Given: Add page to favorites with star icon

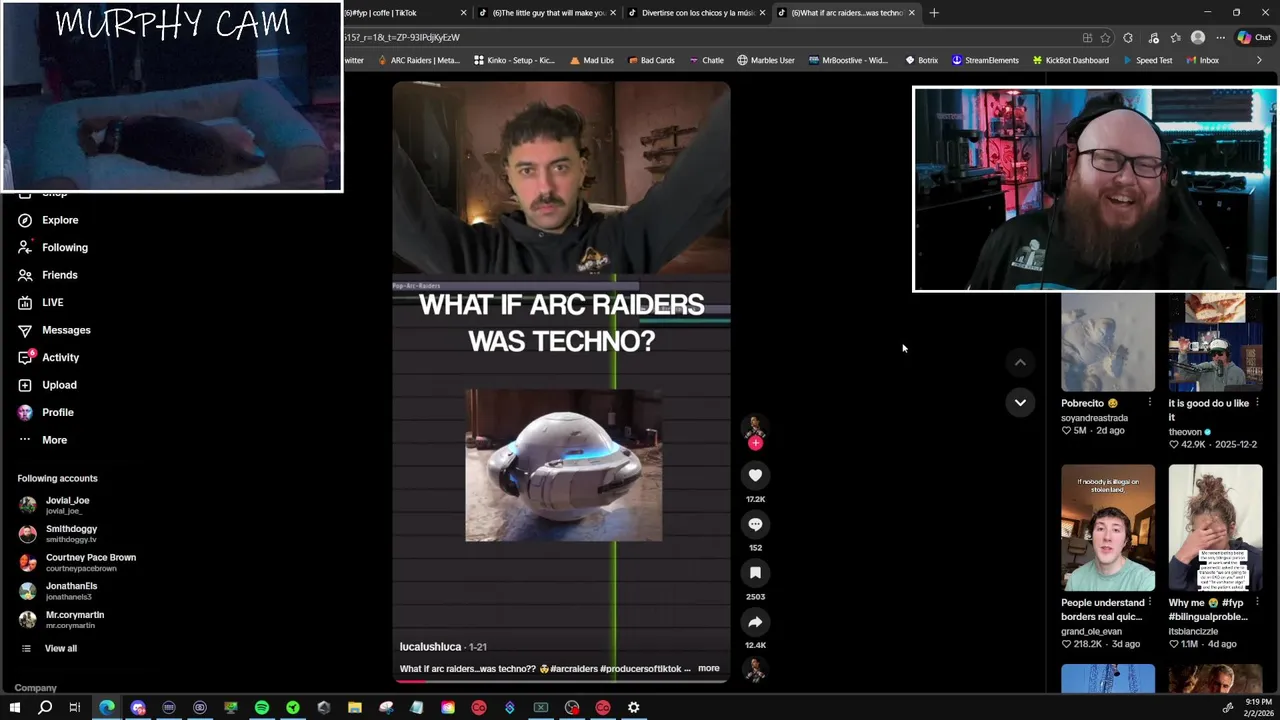Looking at the screenshot, I should 1105,38.
